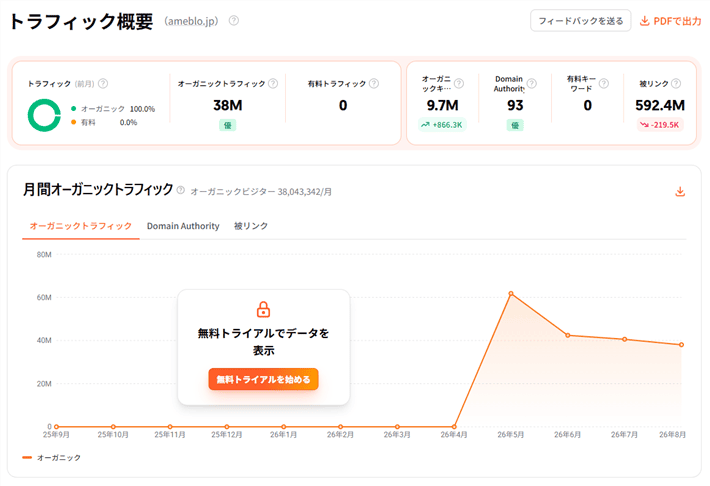Click the 25年9月 data point

56,427
